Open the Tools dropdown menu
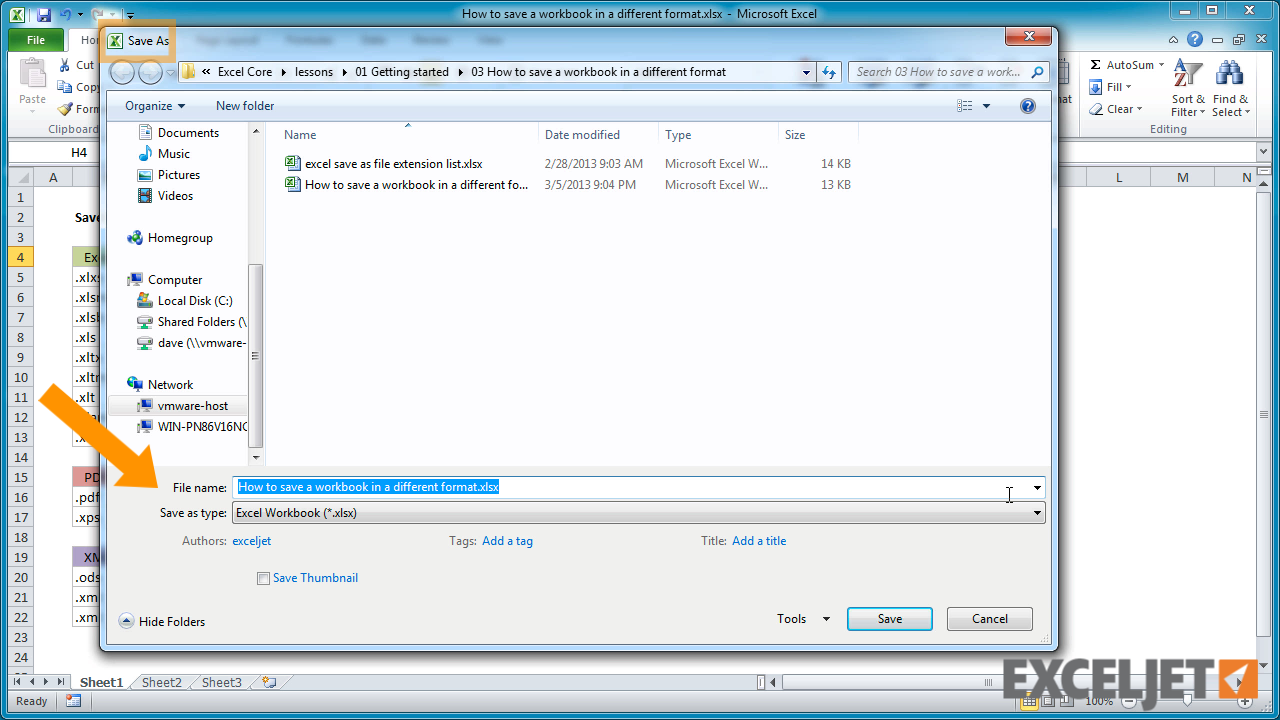The width and height of the screenshot is (1280, 720). coord(804,619)
